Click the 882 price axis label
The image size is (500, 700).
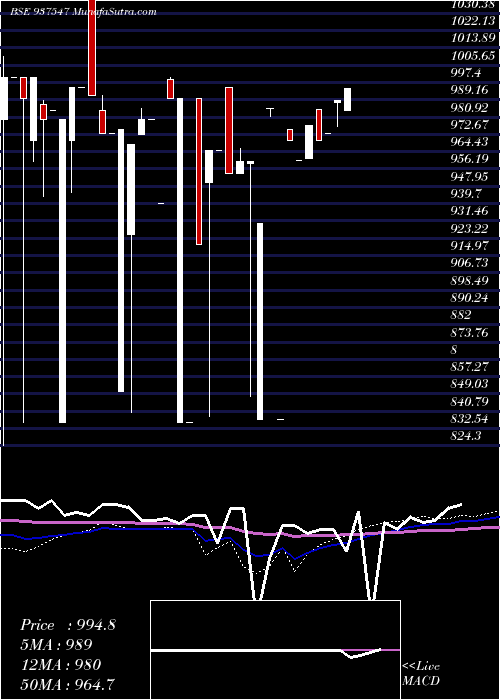click(461, 315)
